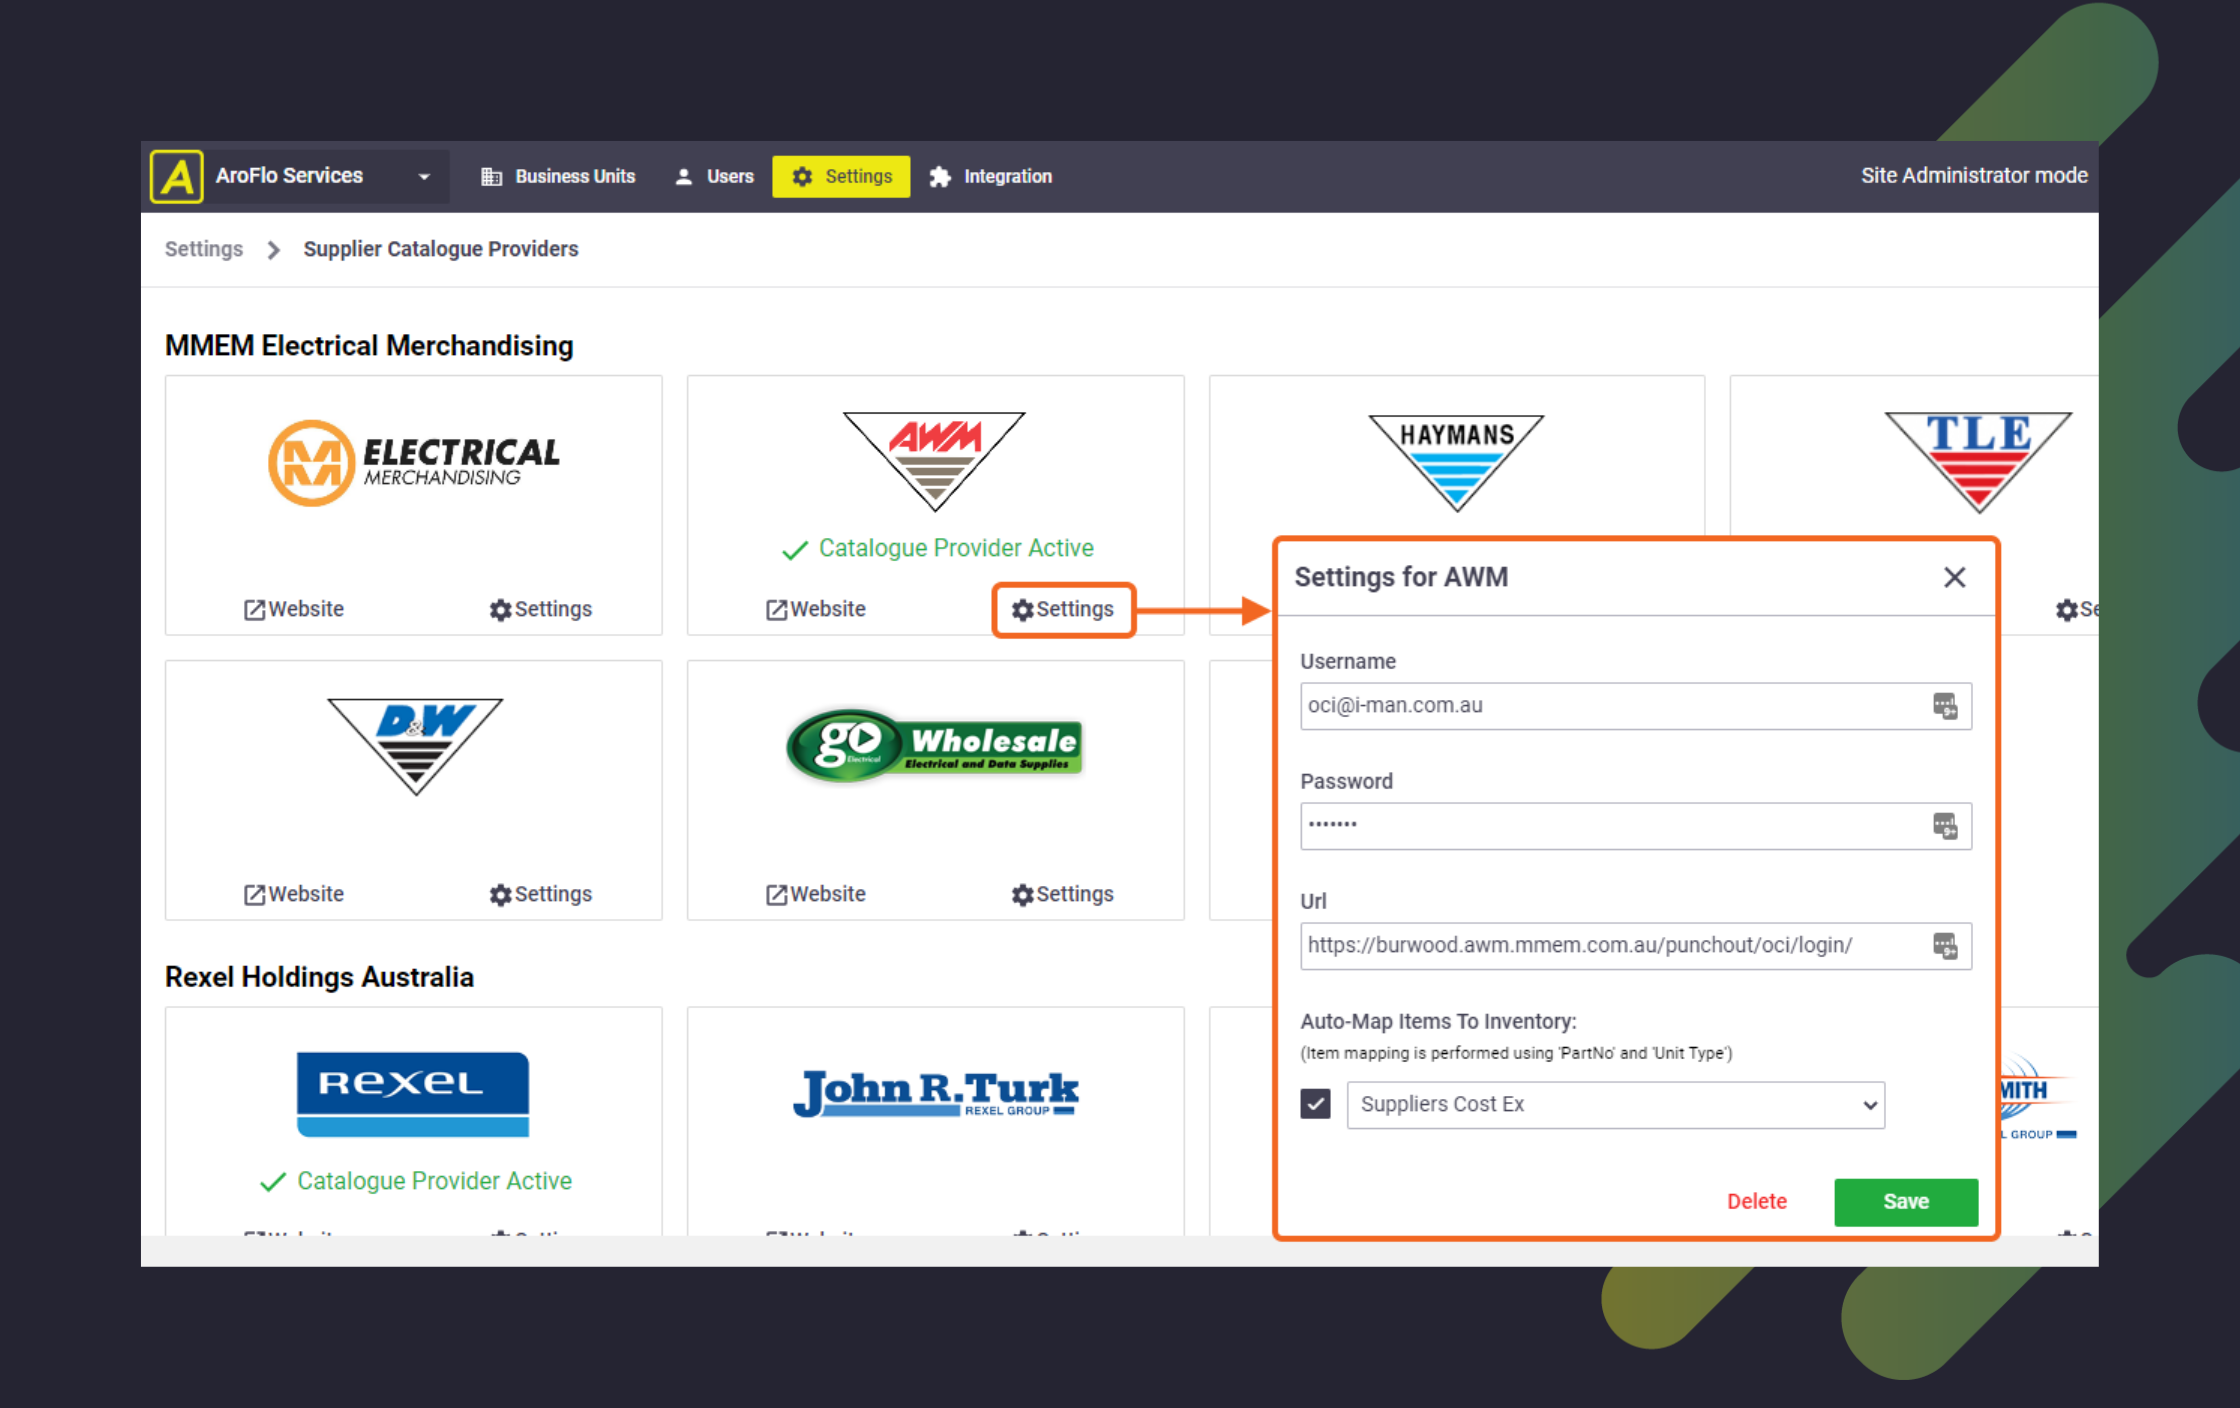The width and height of the screenshot is (2240, 1408).
Task: Click the Go Wholesale supplier logo
Action: [x=935, y=746]
